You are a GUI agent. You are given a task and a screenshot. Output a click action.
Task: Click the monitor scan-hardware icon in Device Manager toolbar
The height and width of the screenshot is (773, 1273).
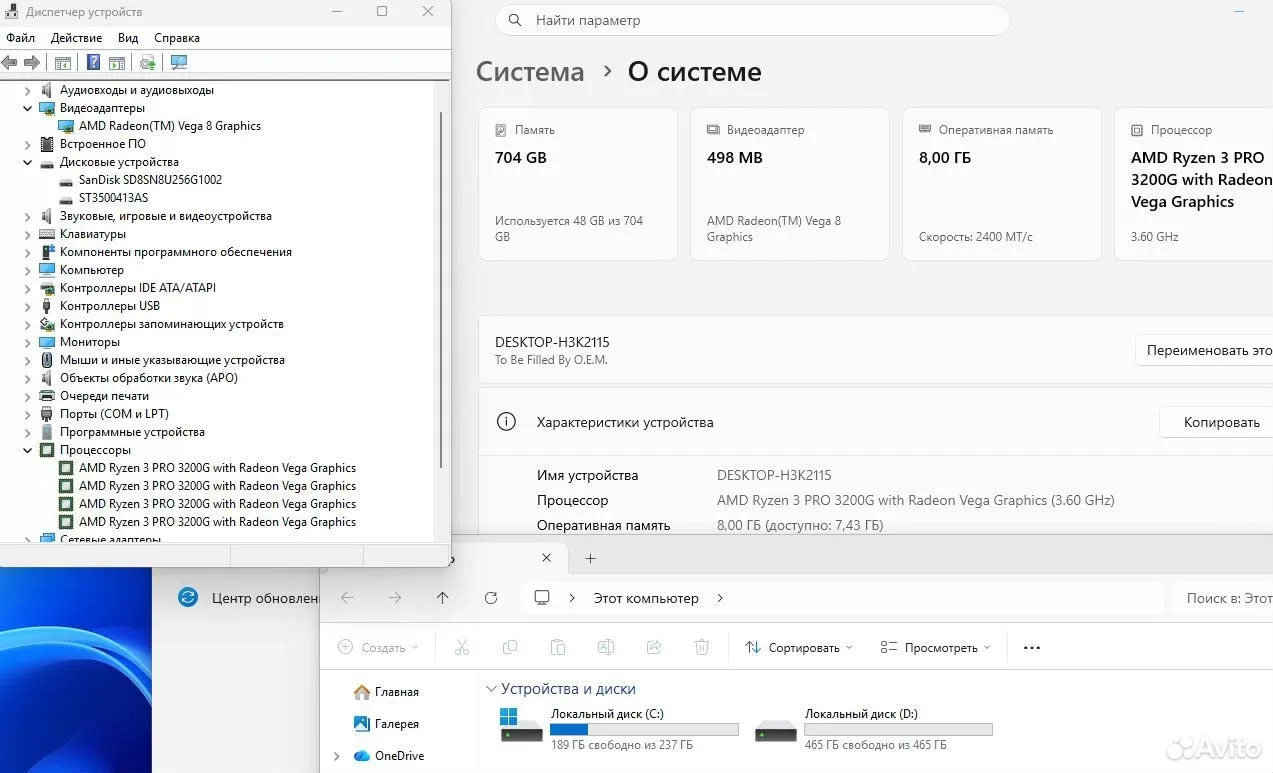point(179,62)
